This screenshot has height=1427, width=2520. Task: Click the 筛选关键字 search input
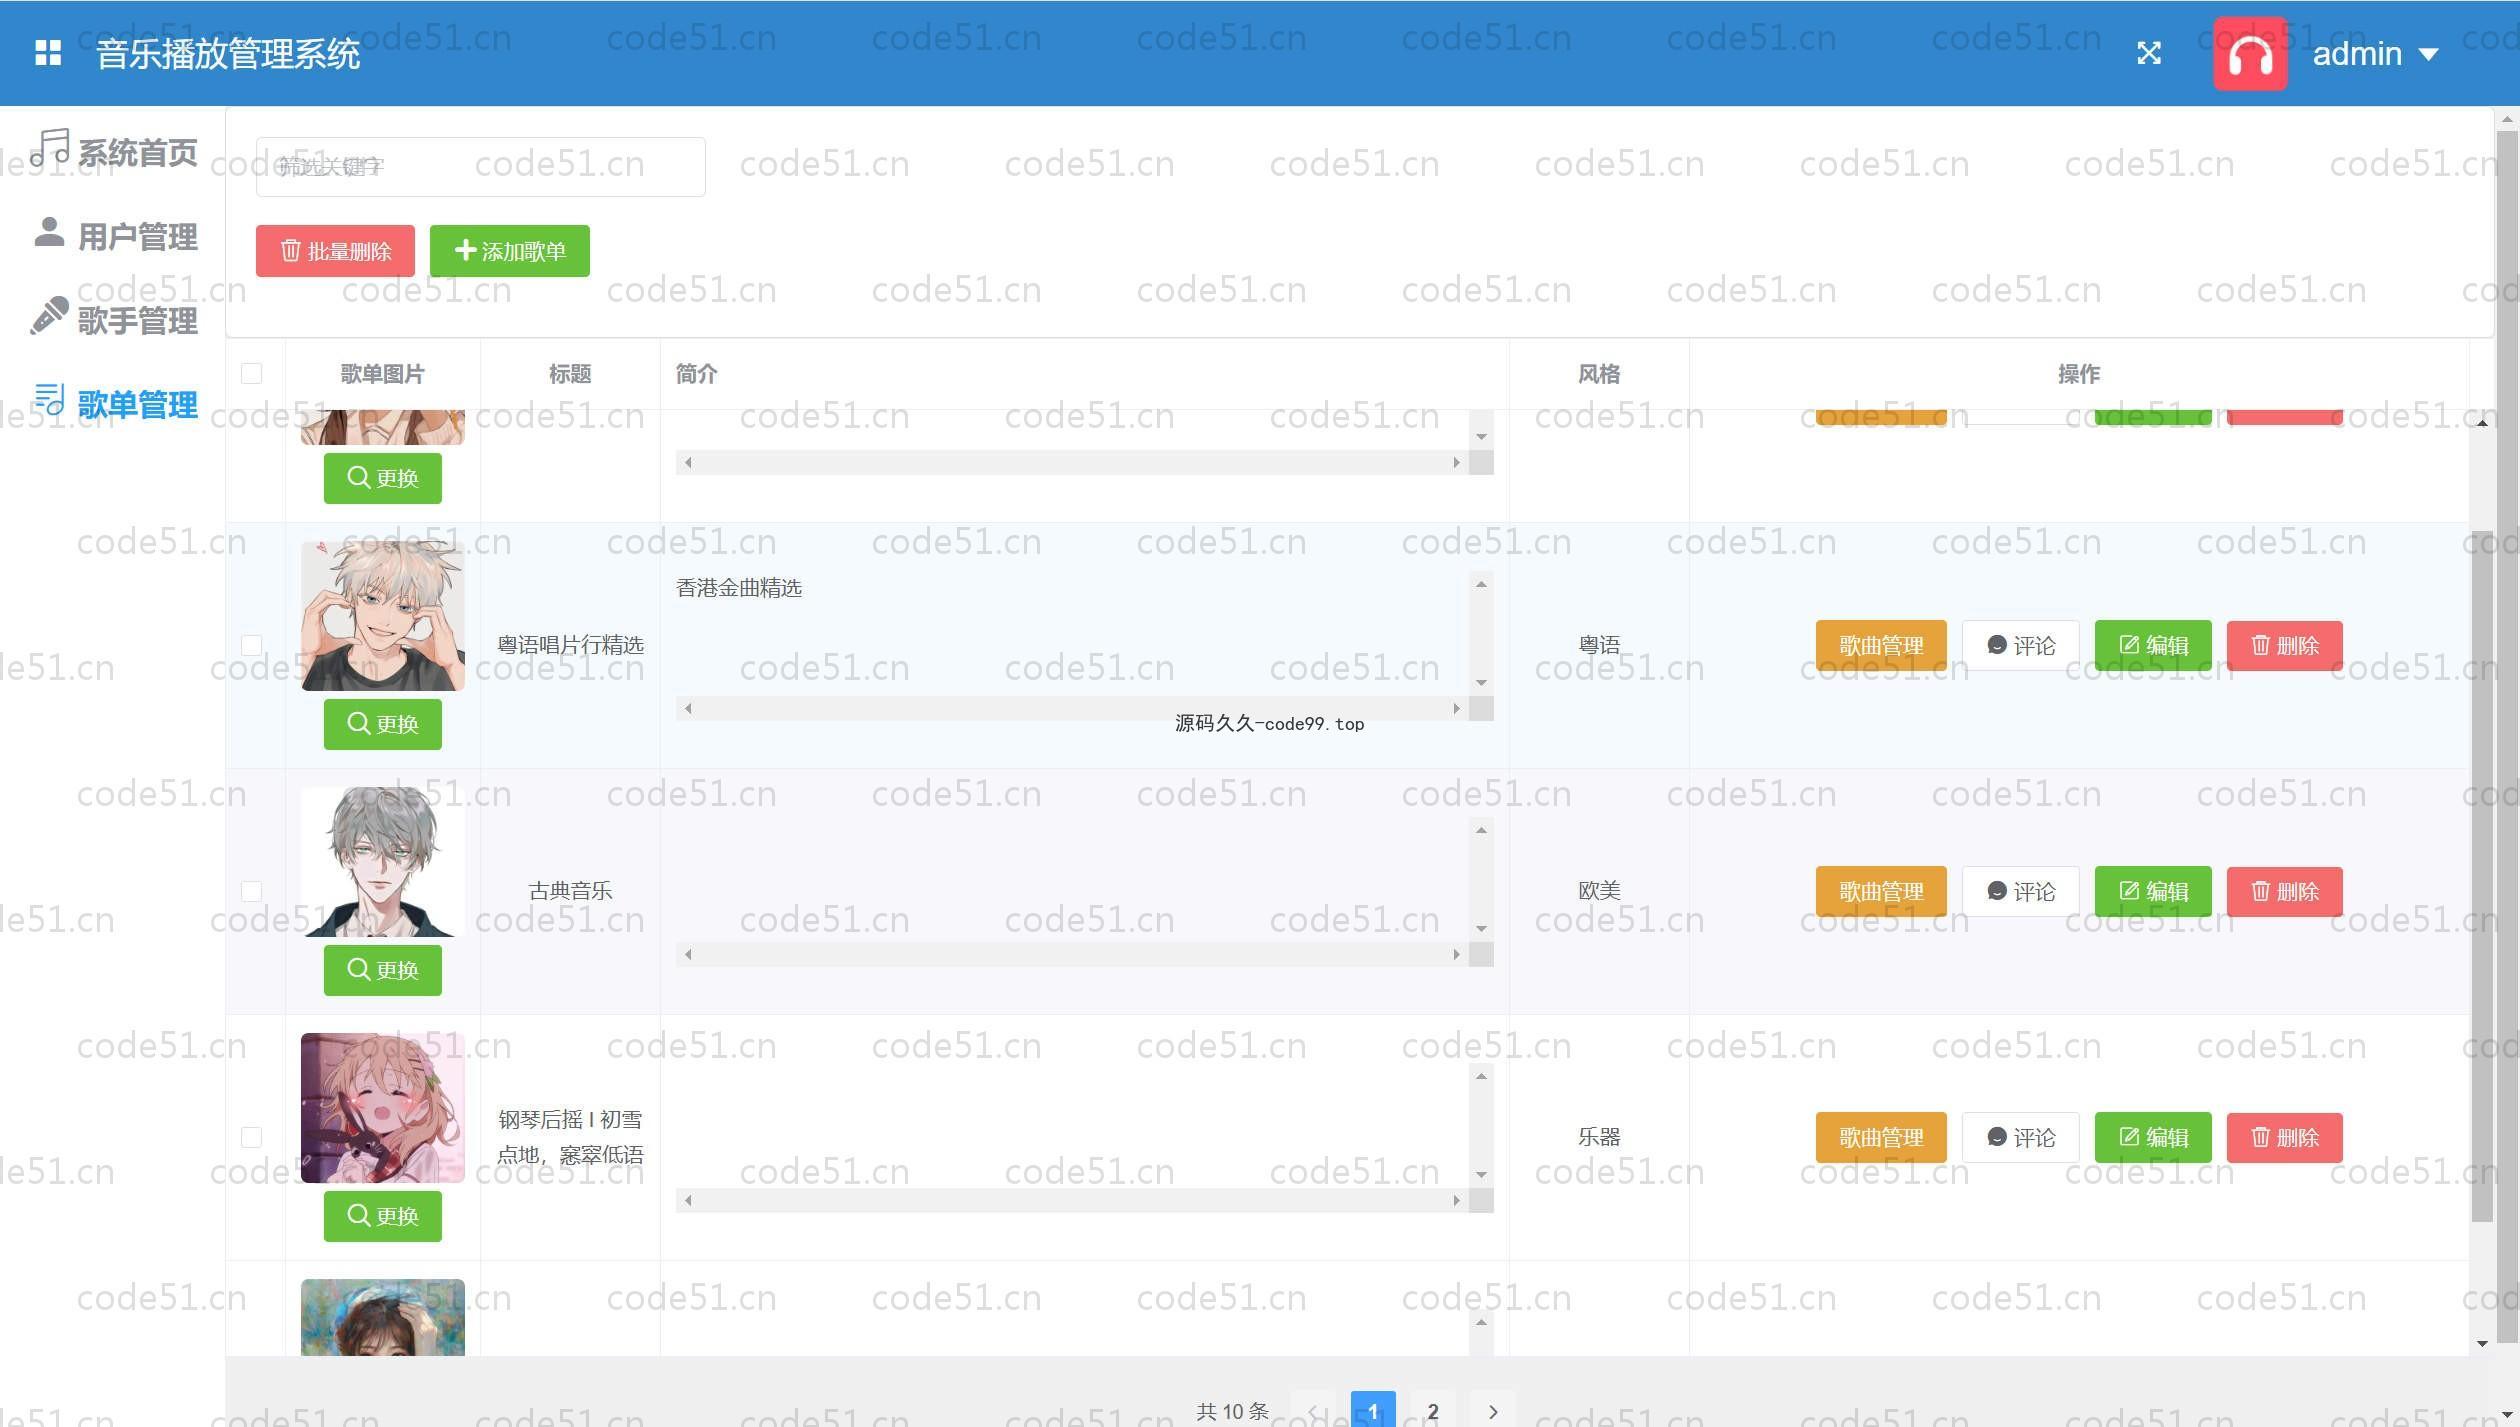tap(481, 167)
